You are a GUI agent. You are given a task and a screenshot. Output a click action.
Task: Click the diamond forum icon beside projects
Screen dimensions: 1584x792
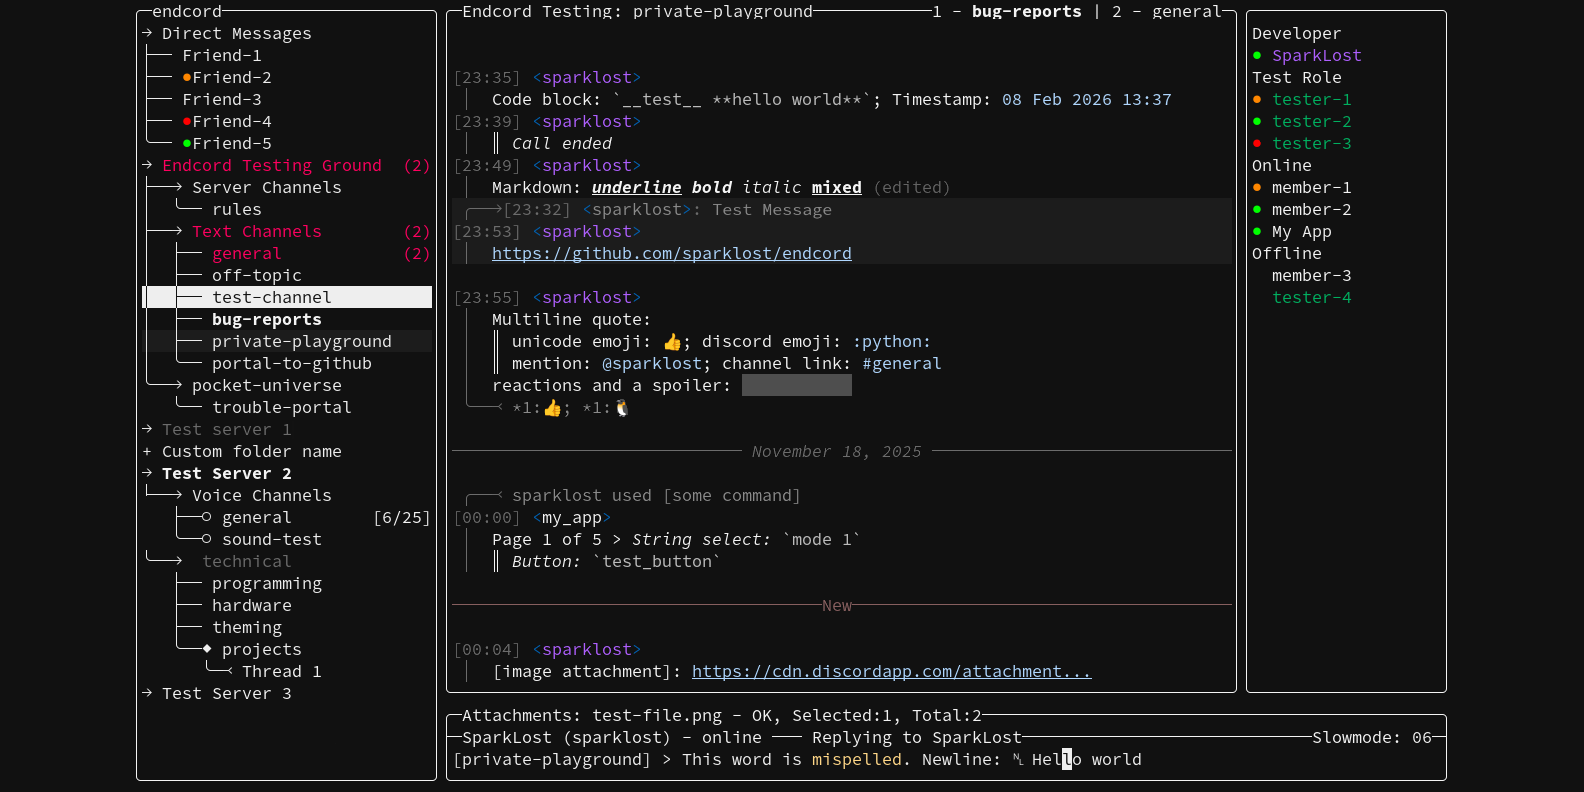(207, 650)
